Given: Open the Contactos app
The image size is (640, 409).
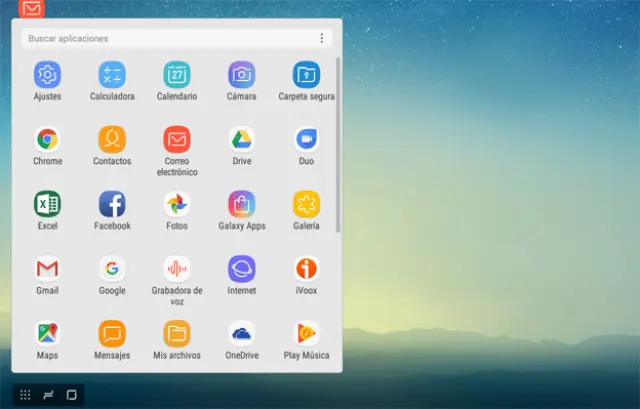Looking at the screenshot, I should (x=112, y=139).
